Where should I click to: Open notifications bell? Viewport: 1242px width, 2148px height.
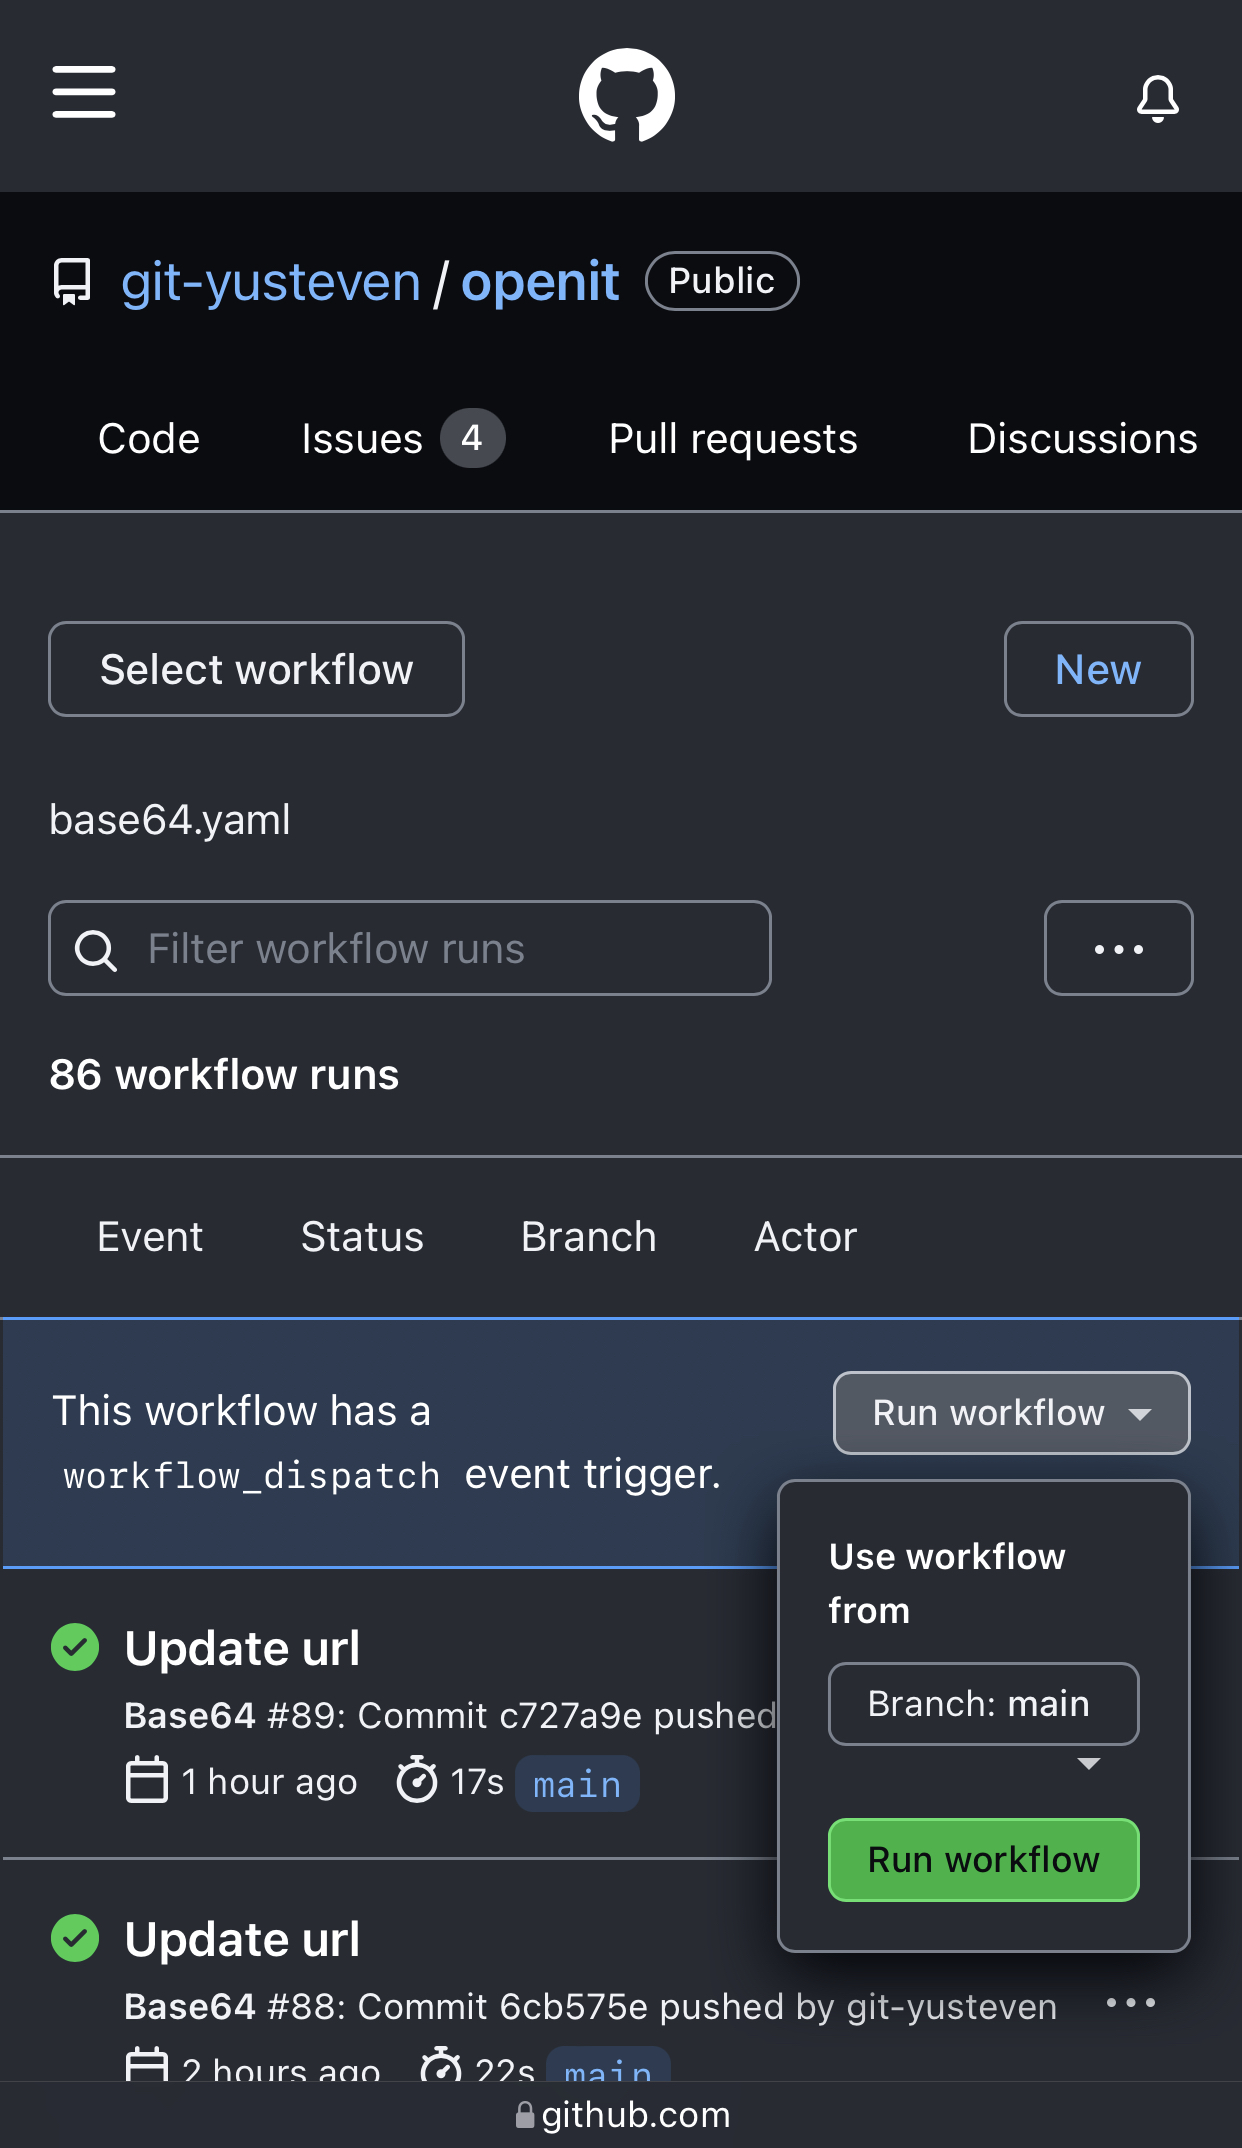coord(1157,98)
